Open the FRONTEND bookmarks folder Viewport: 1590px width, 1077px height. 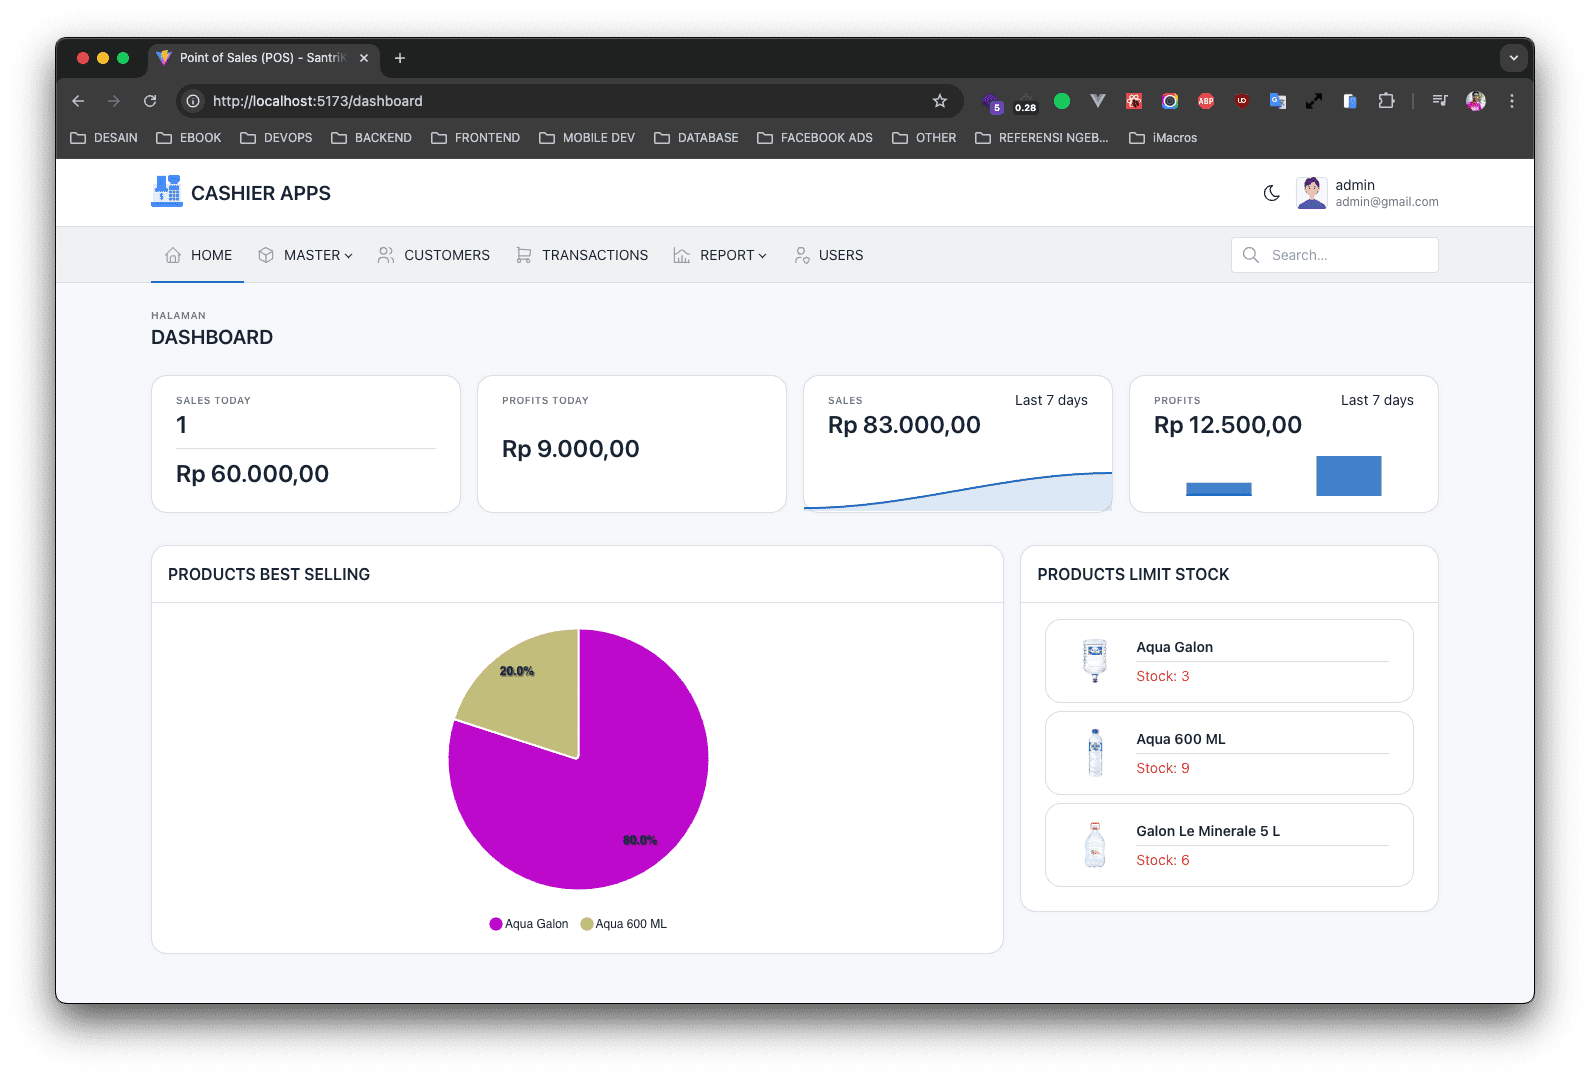tap(476, 138)
